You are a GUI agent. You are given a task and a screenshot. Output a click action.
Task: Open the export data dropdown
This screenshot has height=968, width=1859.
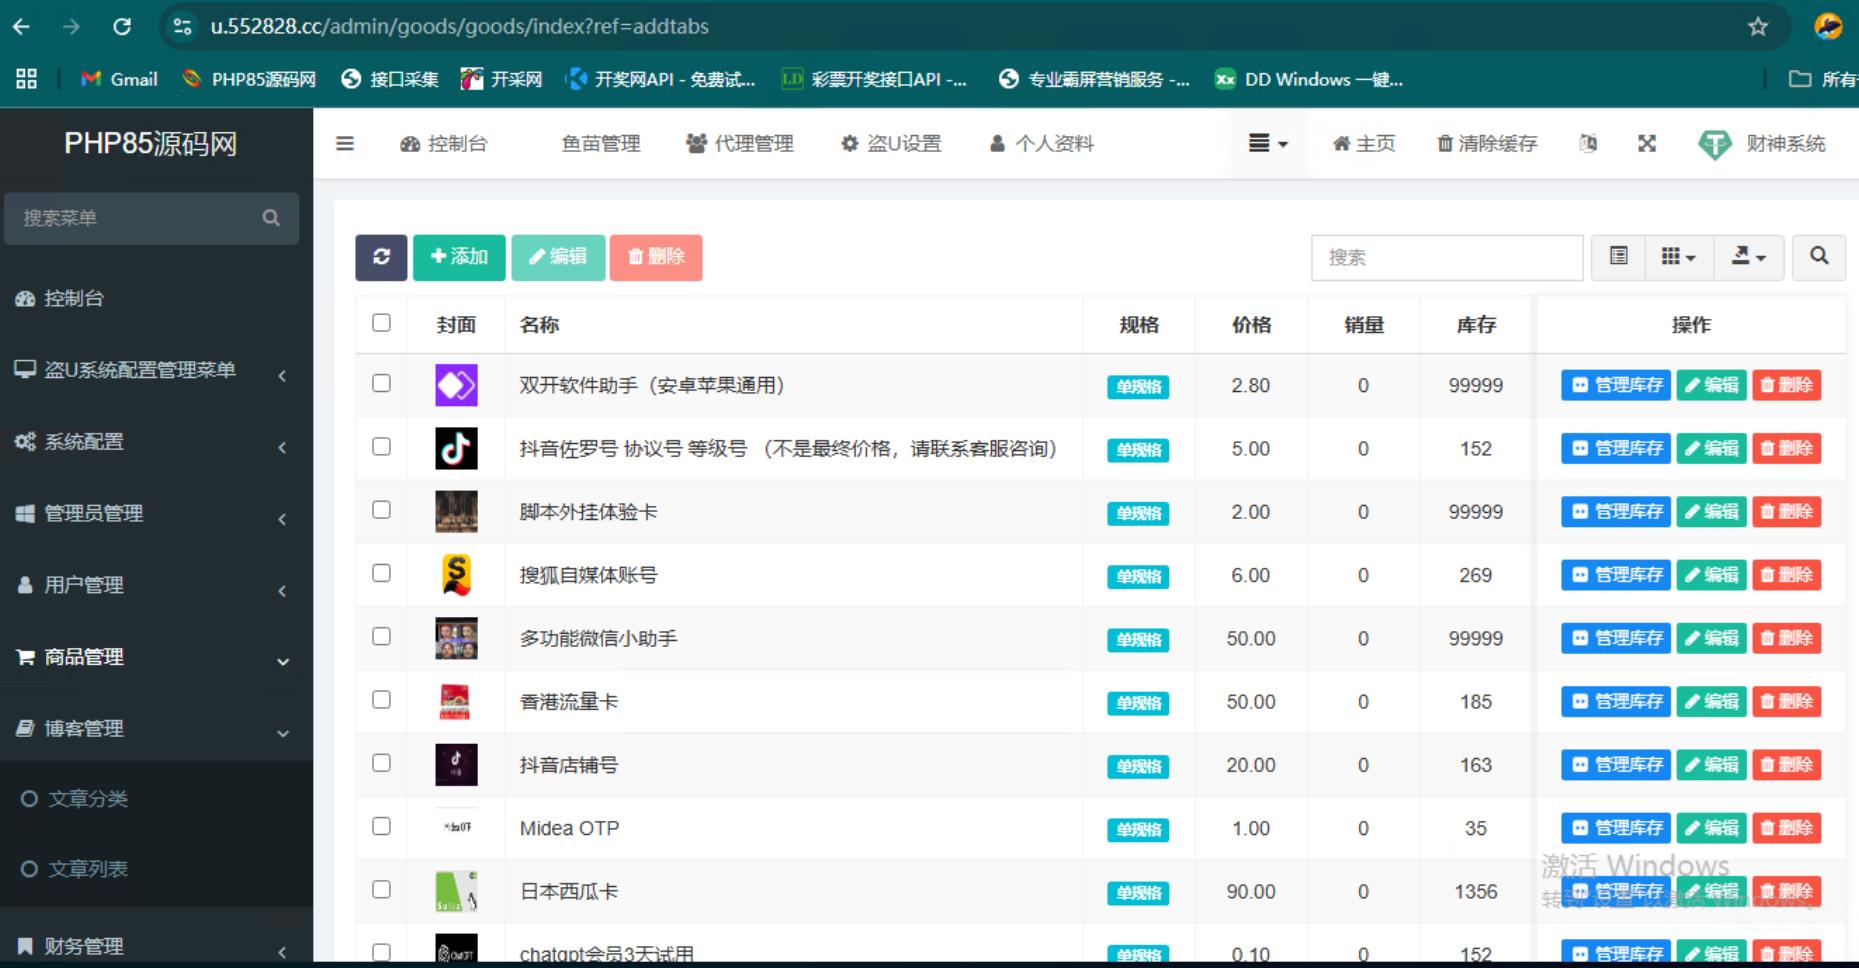(1748, 257)
